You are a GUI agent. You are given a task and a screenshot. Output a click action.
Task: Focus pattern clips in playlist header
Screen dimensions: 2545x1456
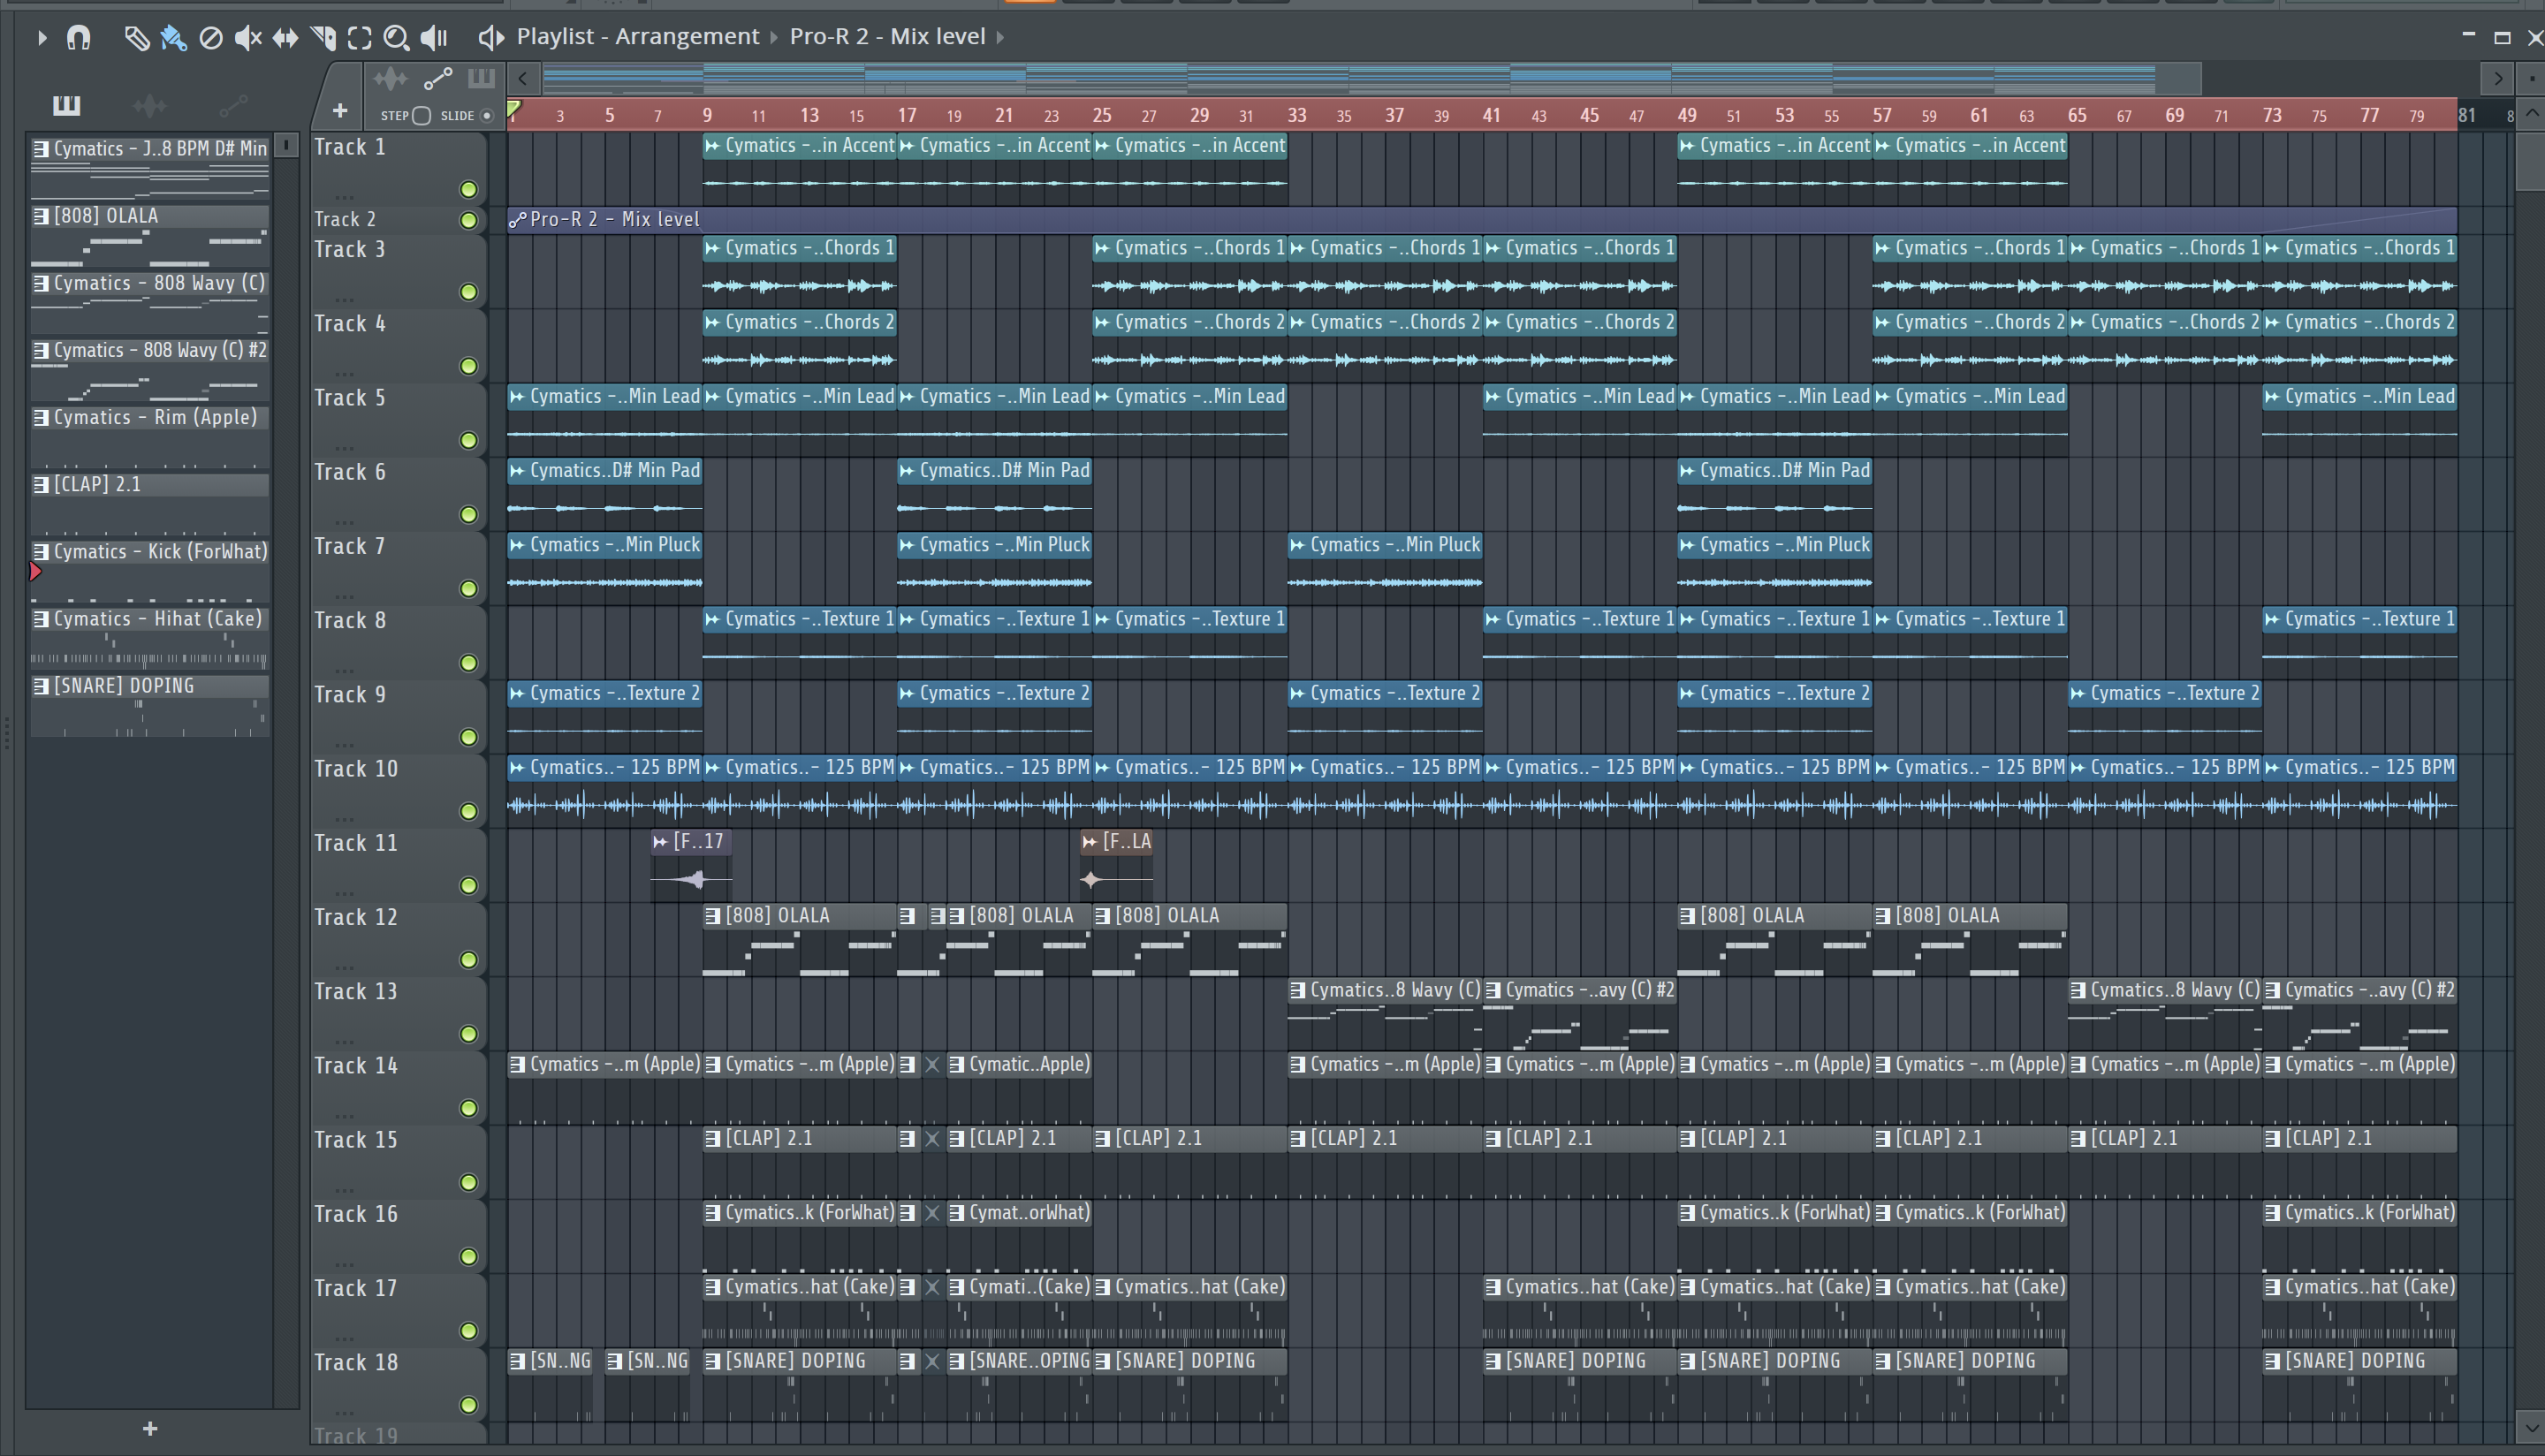coord(481,78)
